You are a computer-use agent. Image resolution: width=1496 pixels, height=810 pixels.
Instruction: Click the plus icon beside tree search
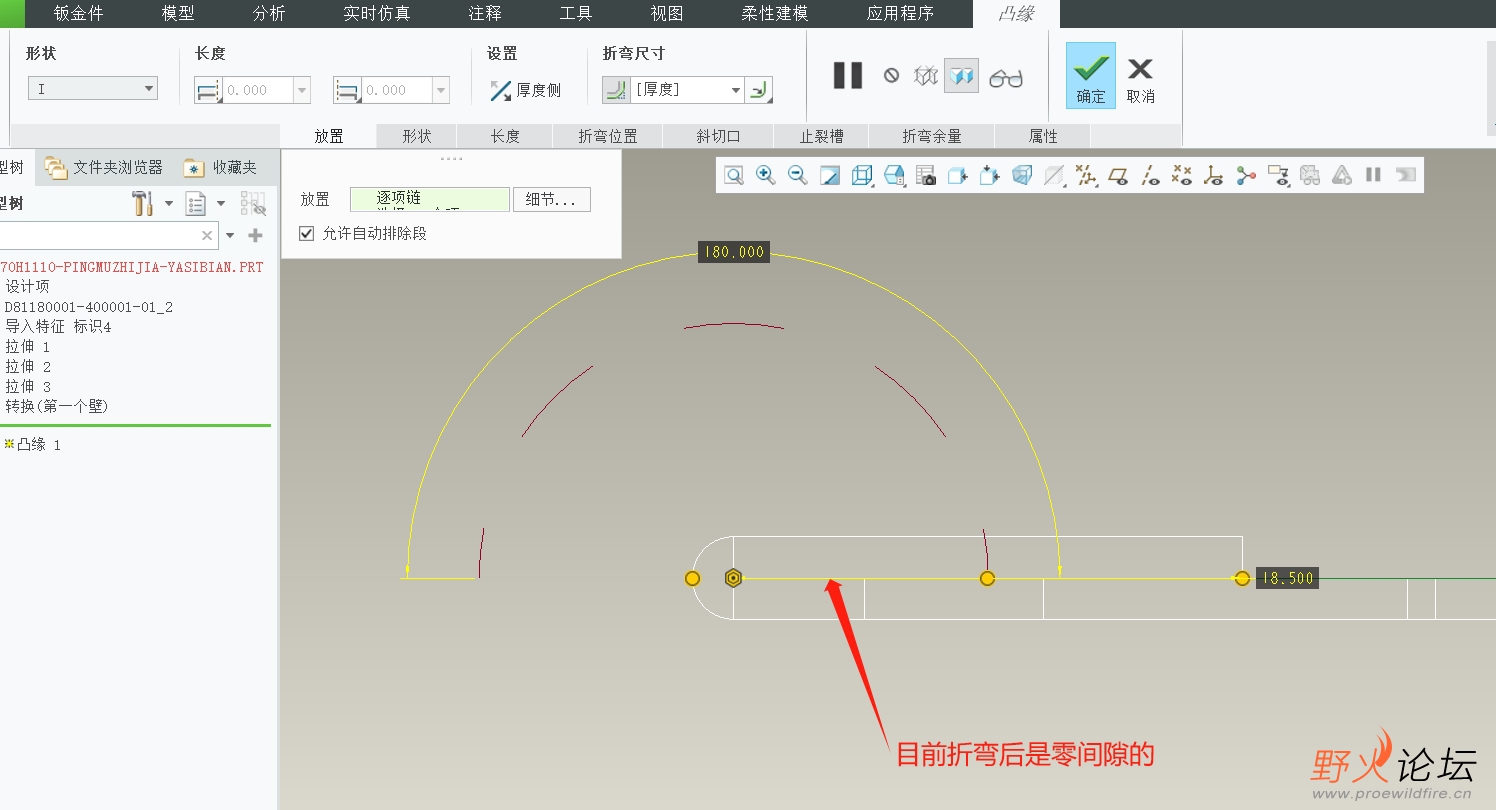click(255, 236)
